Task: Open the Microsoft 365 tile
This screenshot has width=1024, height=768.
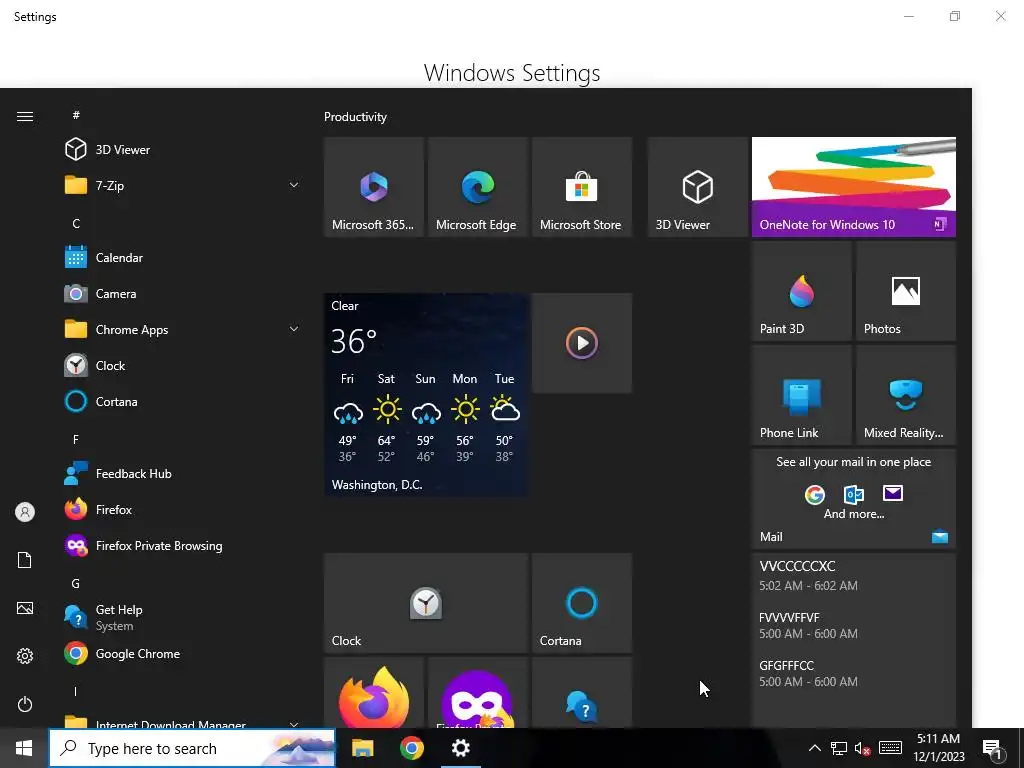Action: click(374, 187)
